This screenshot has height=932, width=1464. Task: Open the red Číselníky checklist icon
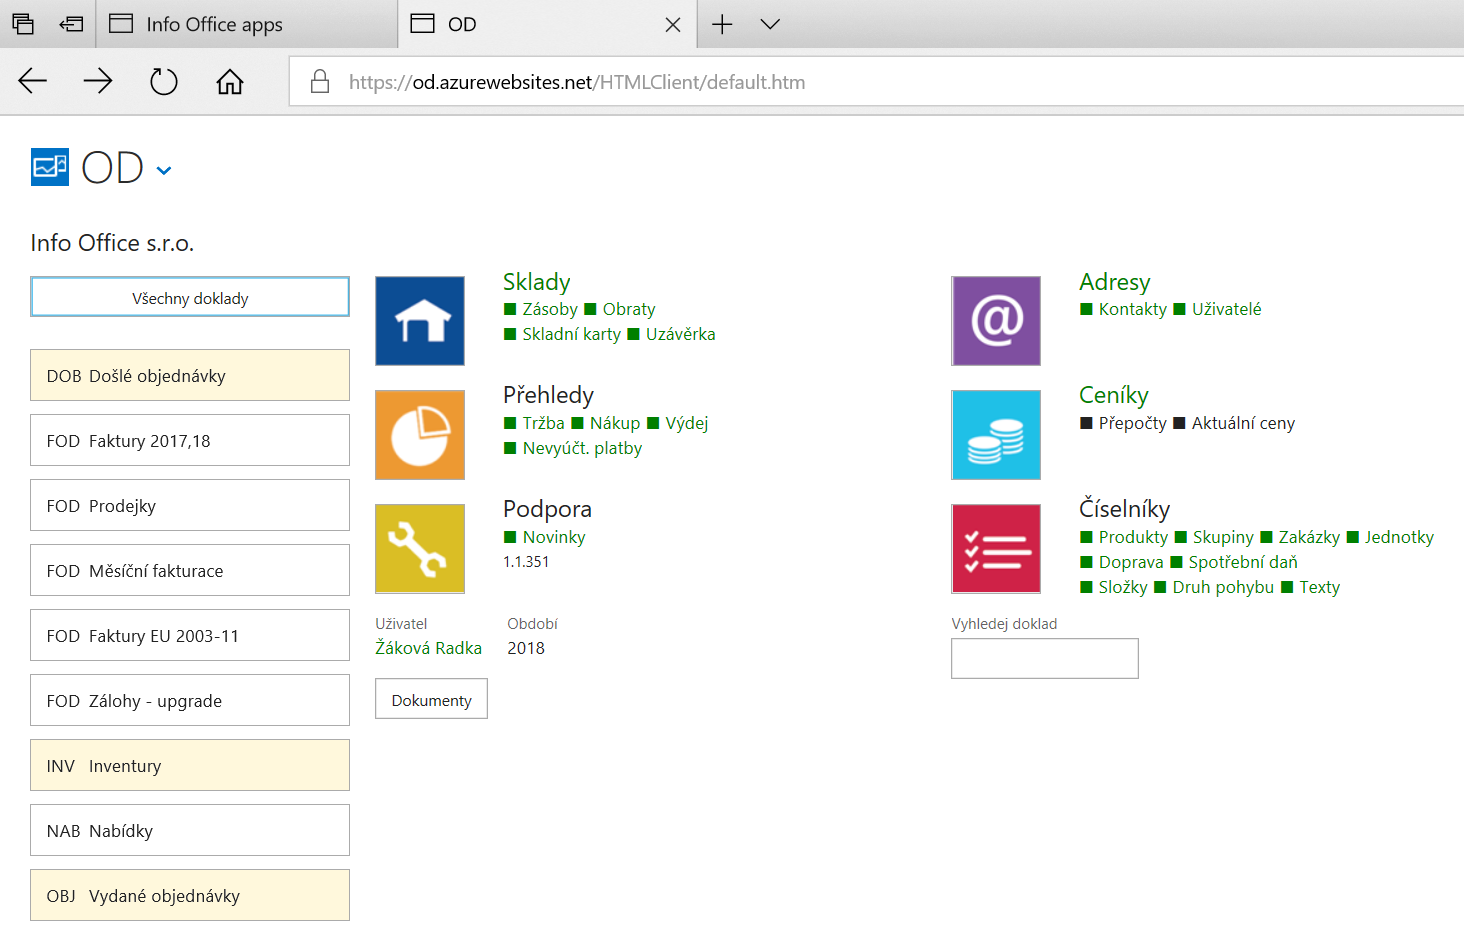coord(996,549)
